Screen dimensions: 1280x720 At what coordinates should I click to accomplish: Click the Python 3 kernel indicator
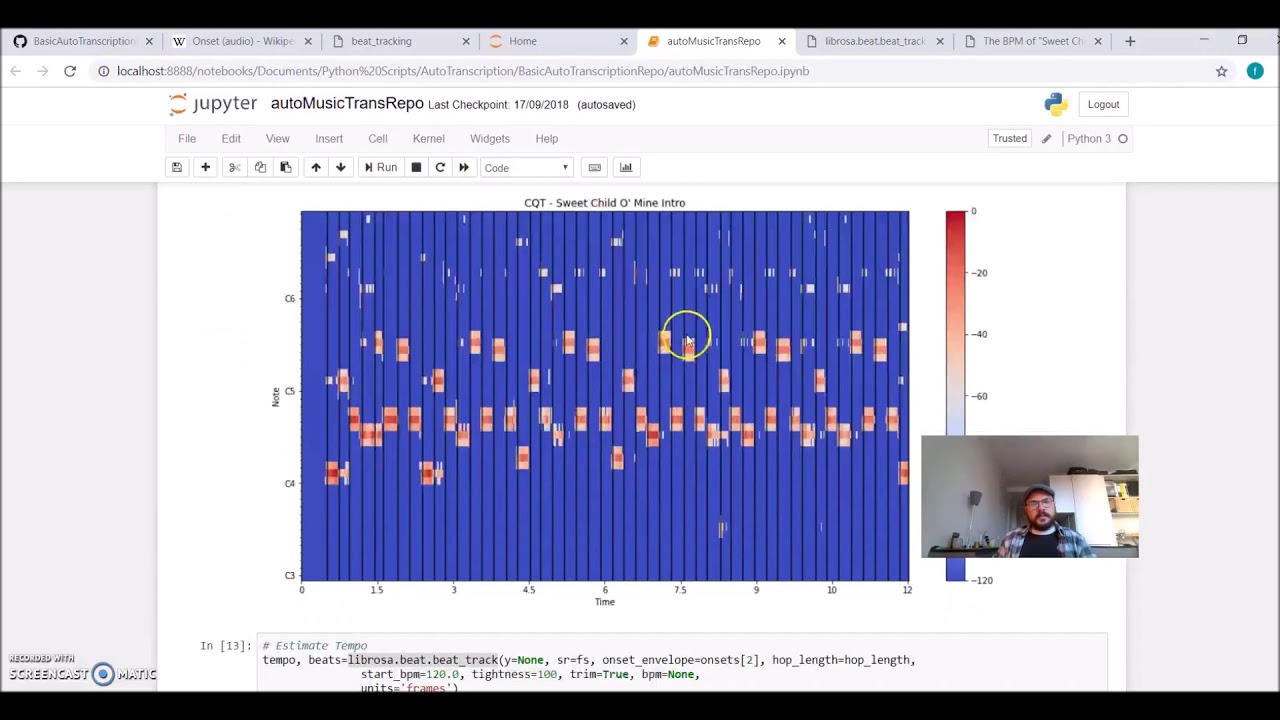pyautogui.click(x=1097, y=139)
